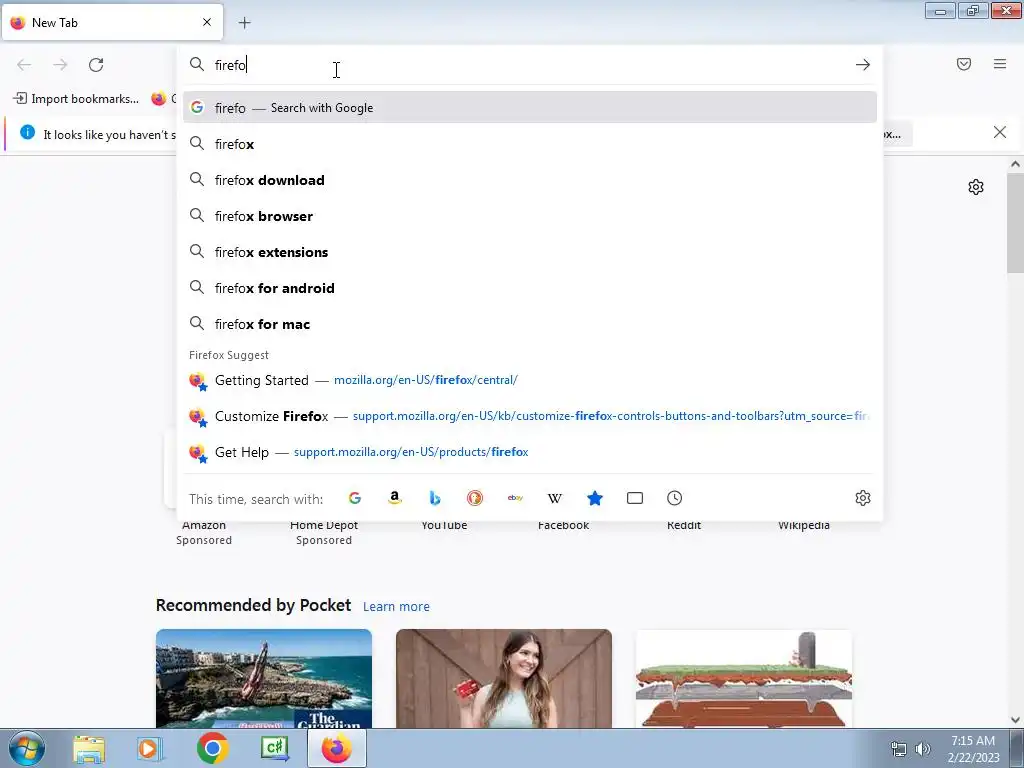Open a new tab with plus button
This screenshot has width=1024, height=768.
click(x=244, y=23)
